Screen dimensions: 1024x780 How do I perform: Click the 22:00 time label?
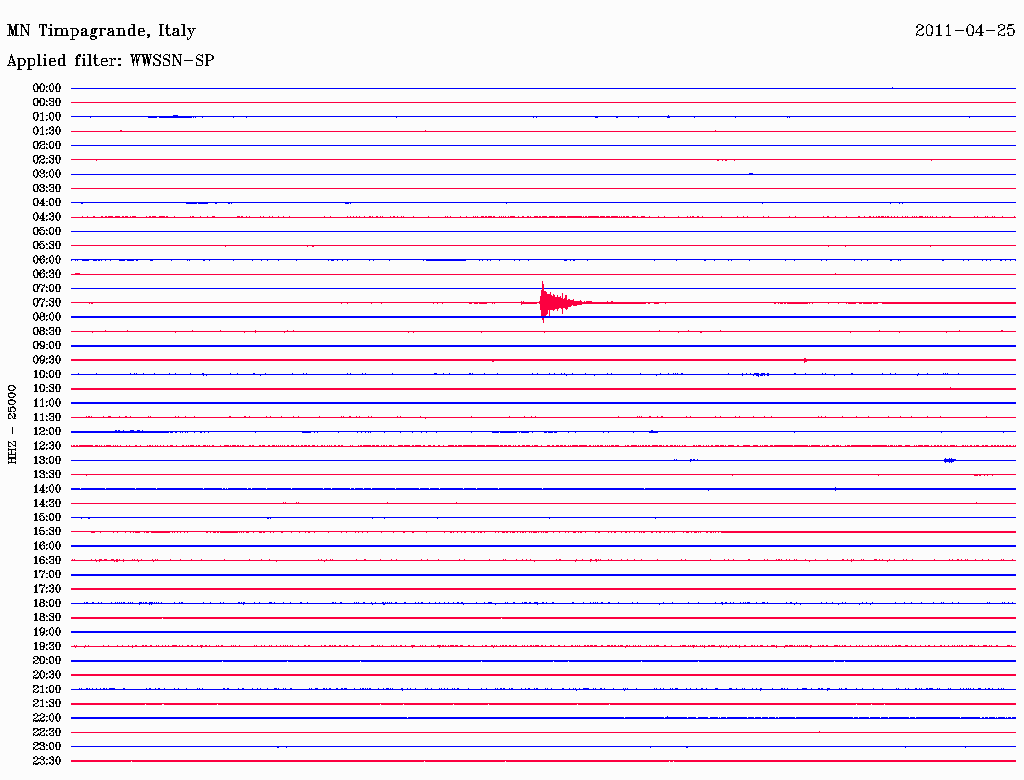click(47, 718)
